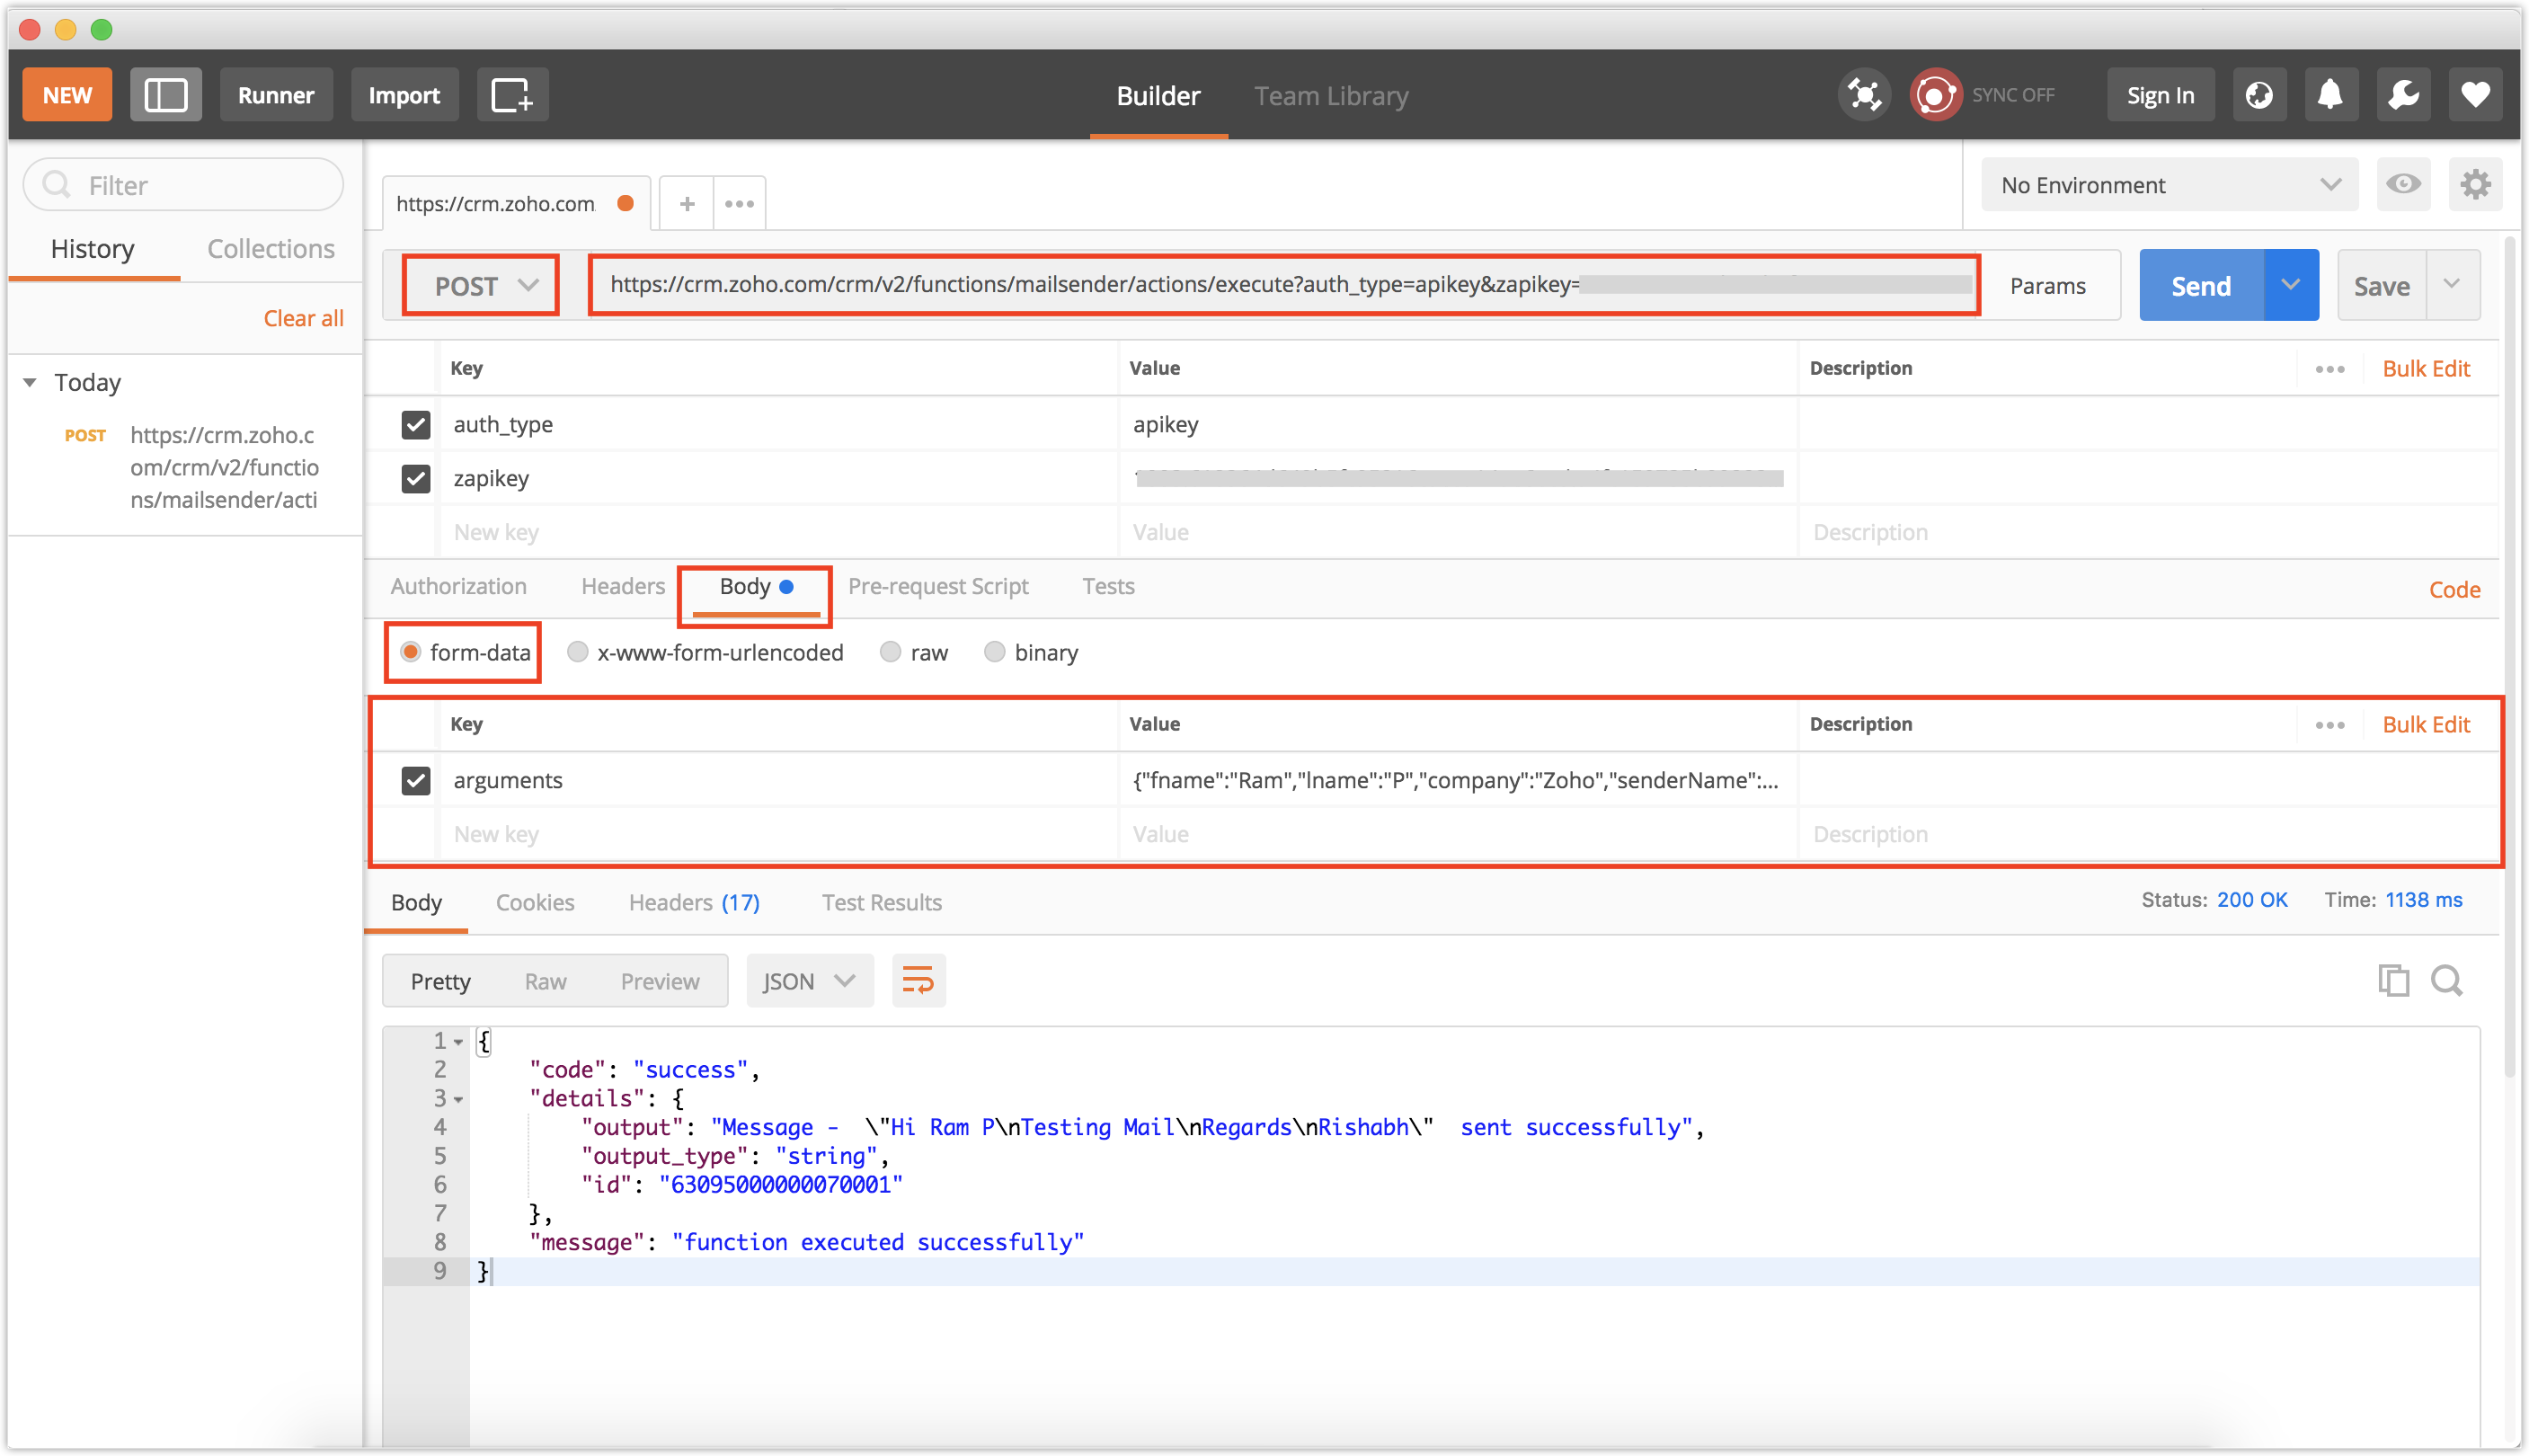Save the request
The width and height of the screenshot is (2529, 1456).
click(2381, 285)
